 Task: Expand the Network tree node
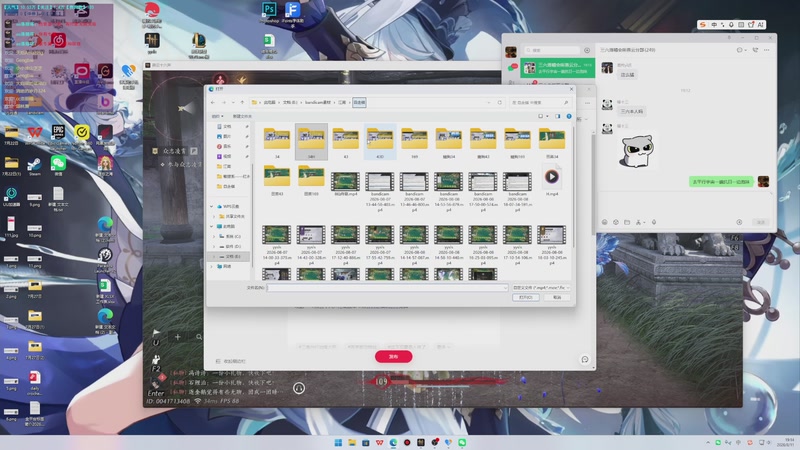(x=212, y=266)
